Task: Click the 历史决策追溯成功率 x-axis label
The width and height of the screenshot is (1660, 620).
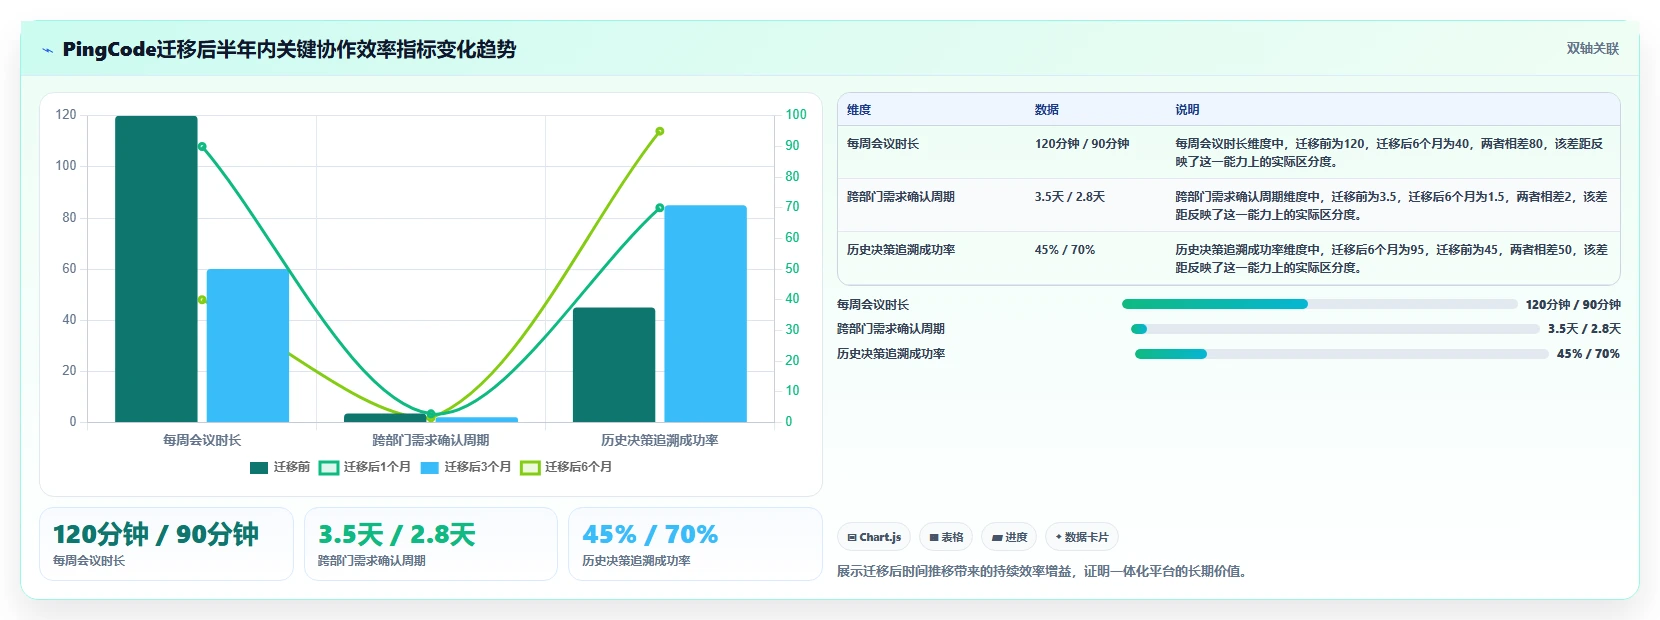Action: [x=660, y=440]
